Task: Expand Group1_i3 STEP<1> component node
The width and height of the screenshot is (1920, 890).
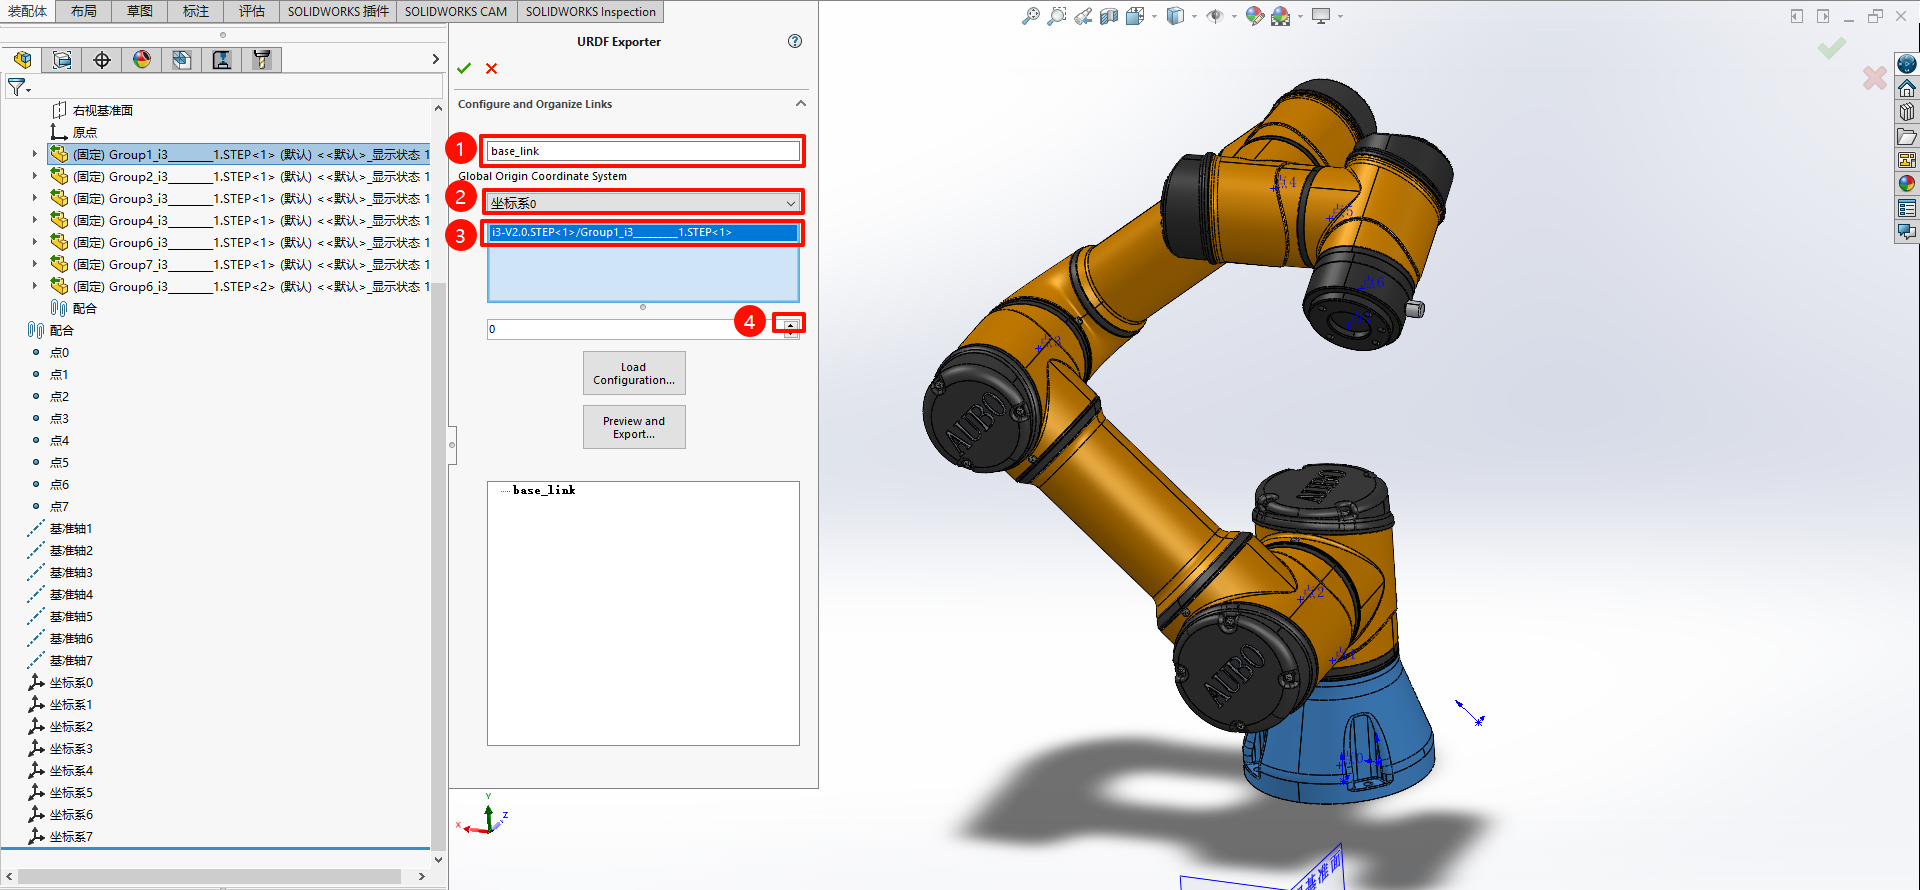Action: pos(34,154)
